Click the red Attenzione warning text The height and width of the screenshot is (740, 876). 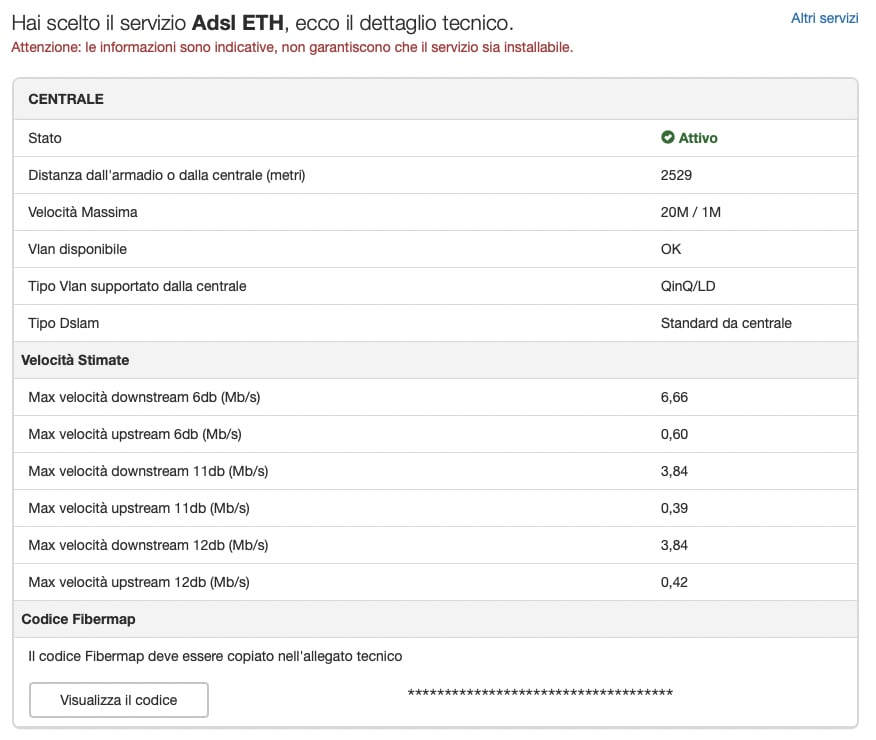292,47
